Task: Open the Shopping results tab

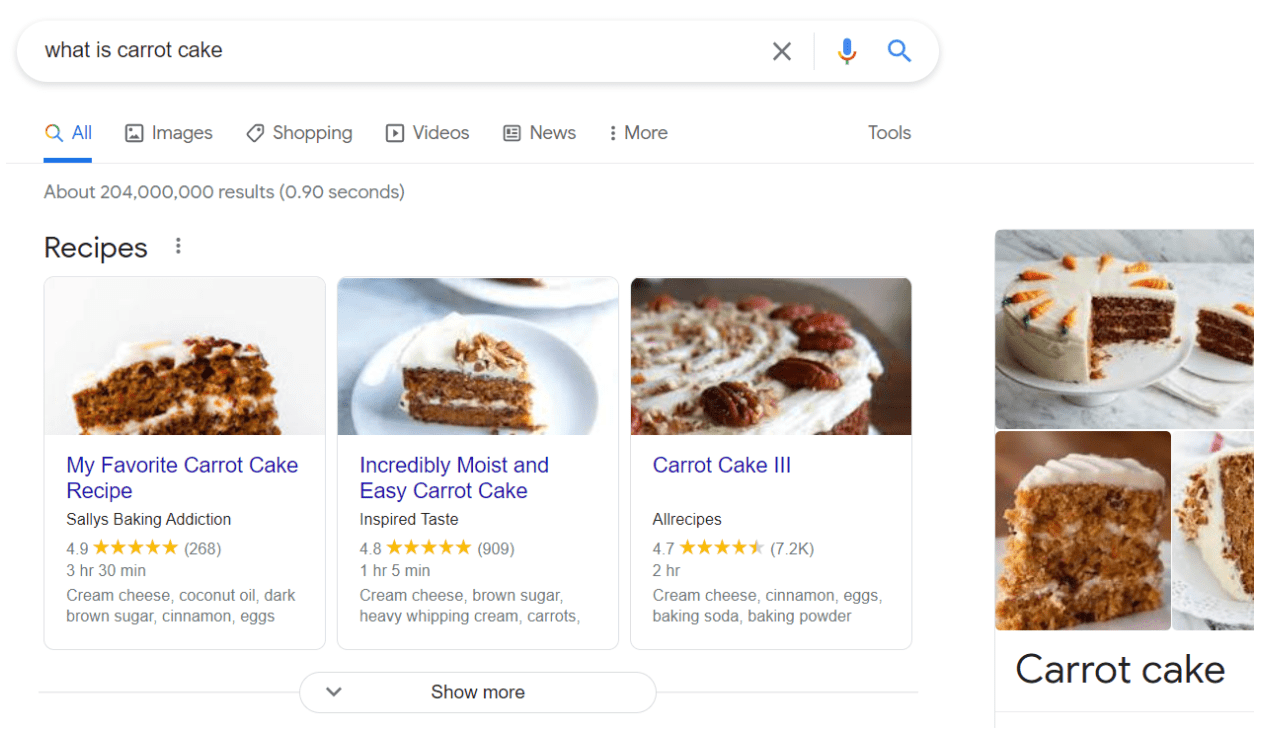Action: point(299,133)
